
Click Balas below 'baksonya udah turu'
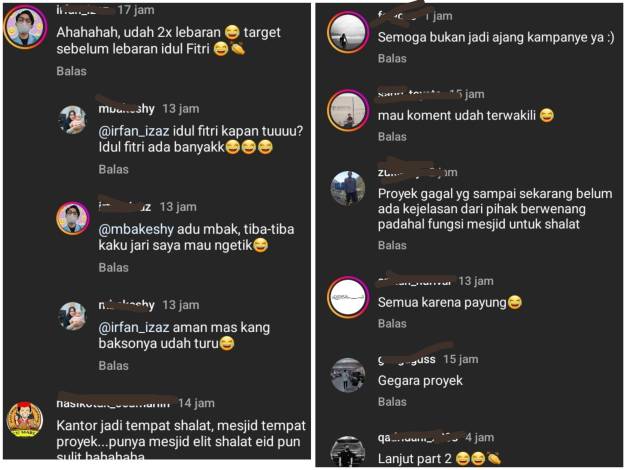[x=114, y=366]
